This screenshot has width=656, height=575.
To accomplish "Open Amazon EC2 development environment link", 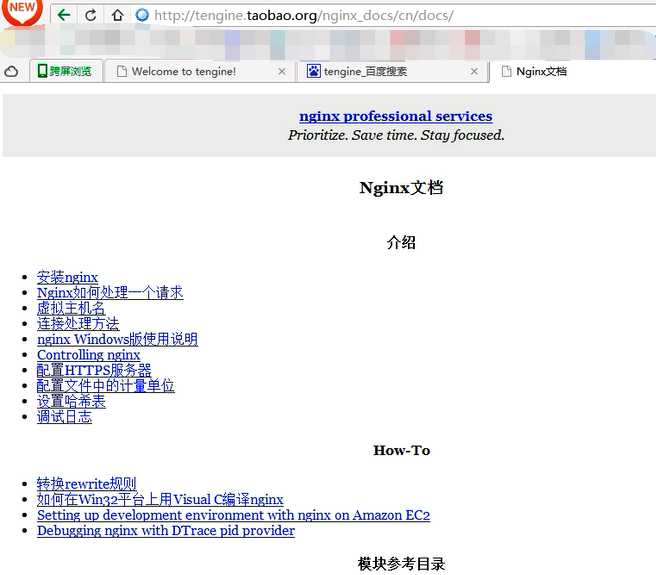I will pyautogui.click(x=233, y=515).
